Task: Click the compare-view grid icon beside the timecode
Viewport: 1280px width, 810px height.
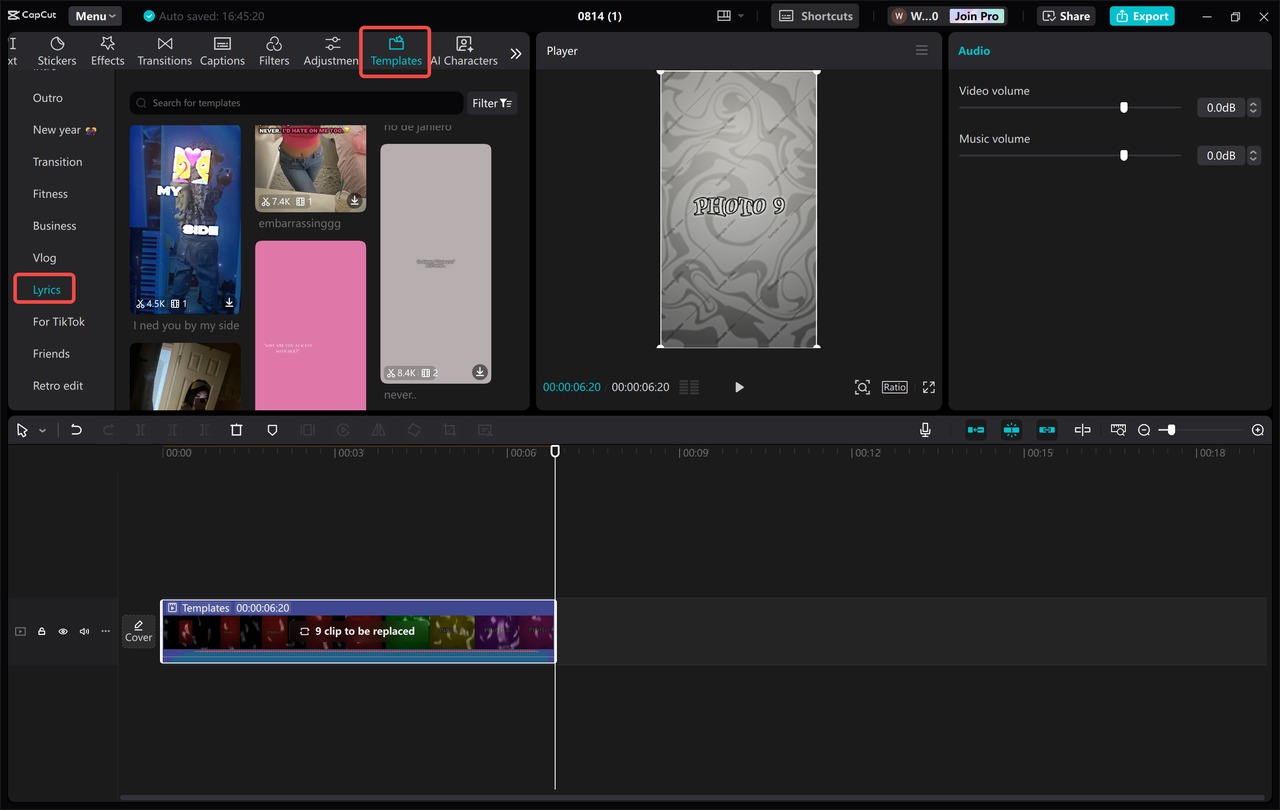Action: 689,387
